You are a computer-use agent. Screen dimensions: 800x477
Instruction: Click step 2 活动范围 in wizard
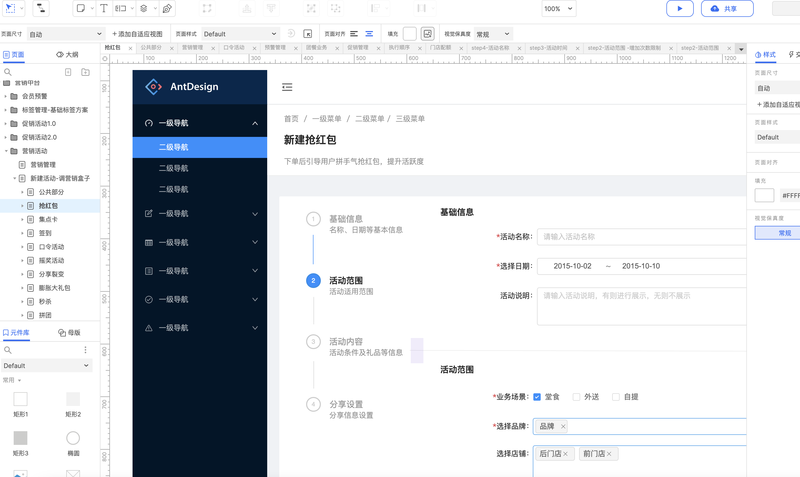(340, 285)
